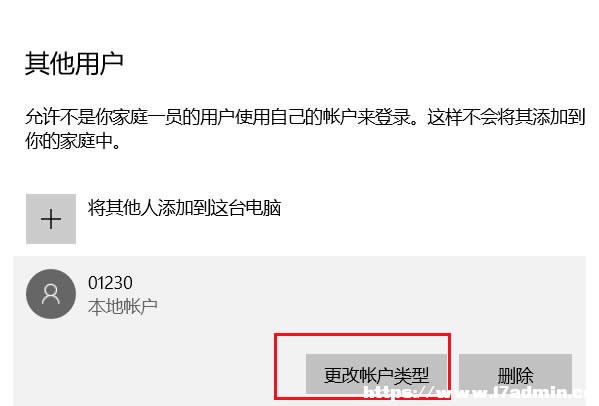The width and height of the screenshot is (599, 406).
Task: Select the account name 01230
Action: (x=110, y=283)
